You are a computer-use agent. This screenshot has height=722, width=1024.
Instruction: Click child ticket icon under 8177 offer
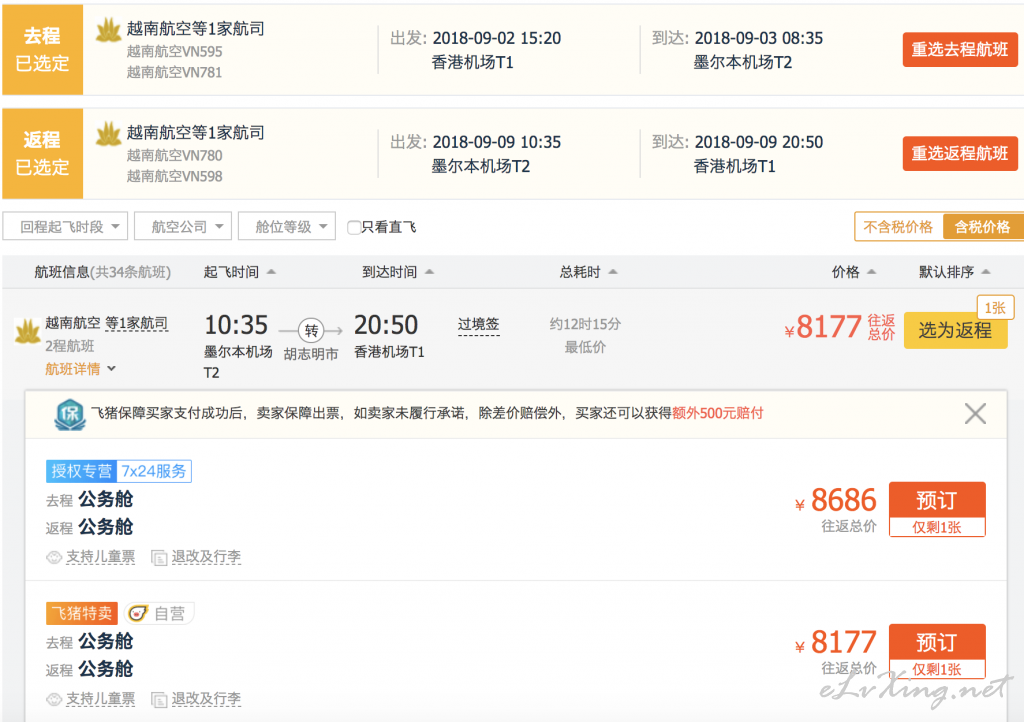click(x=54, y=700)
